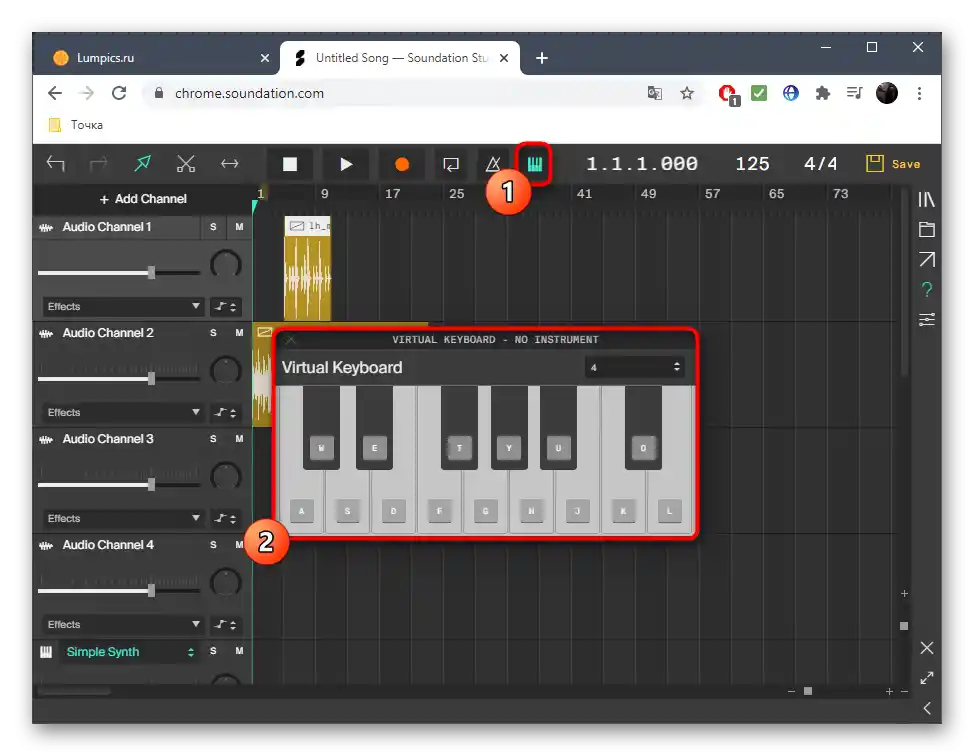Select the scissors cut tool
Screen dimensions: 974x756
(186, 164)
